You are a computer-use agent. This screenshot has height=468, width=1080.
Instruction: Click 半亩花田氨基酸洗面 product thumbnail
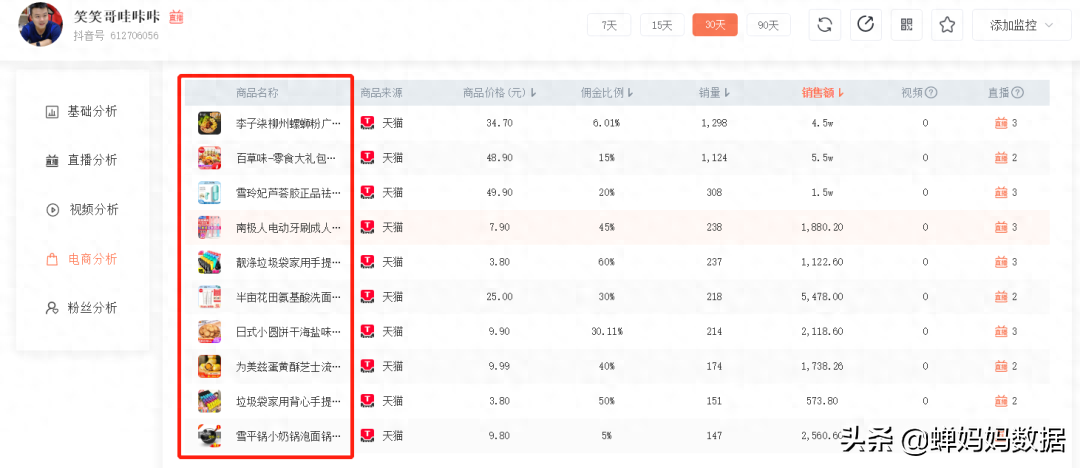click(x=209, y=296)
